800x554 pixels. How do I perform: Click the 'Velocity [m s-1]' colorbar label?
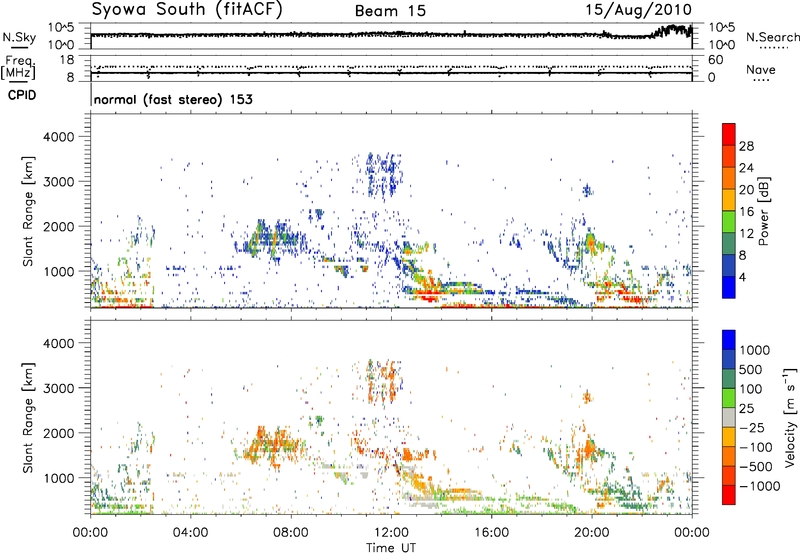point(789,417)
